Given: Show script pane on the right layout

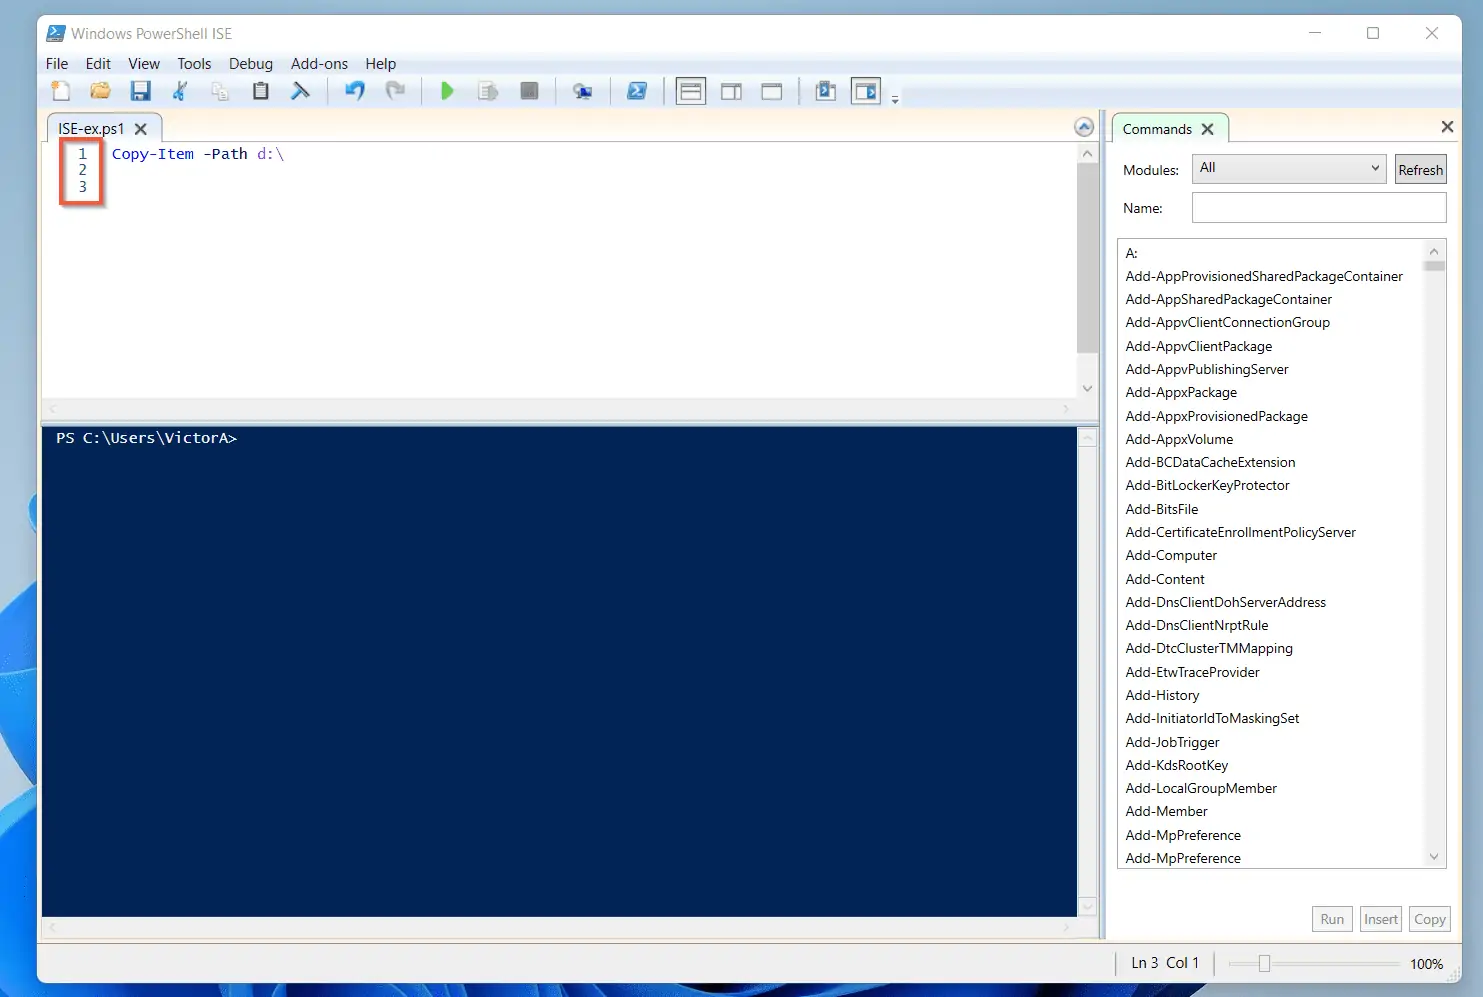Looking at the screenshot, I should click(731, 91).
